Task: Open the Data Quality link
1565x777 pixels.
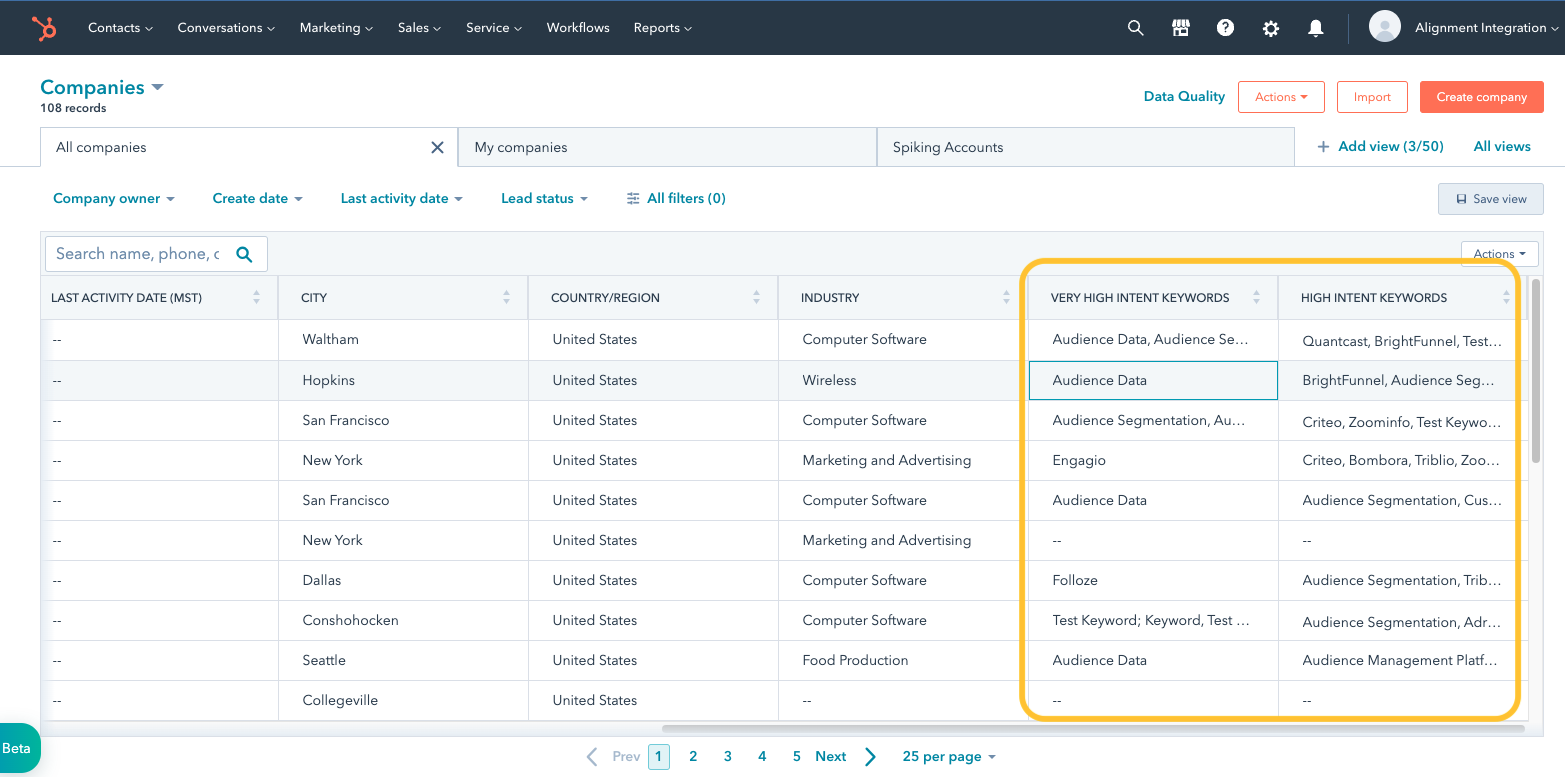Action: tap(1184, 96)
